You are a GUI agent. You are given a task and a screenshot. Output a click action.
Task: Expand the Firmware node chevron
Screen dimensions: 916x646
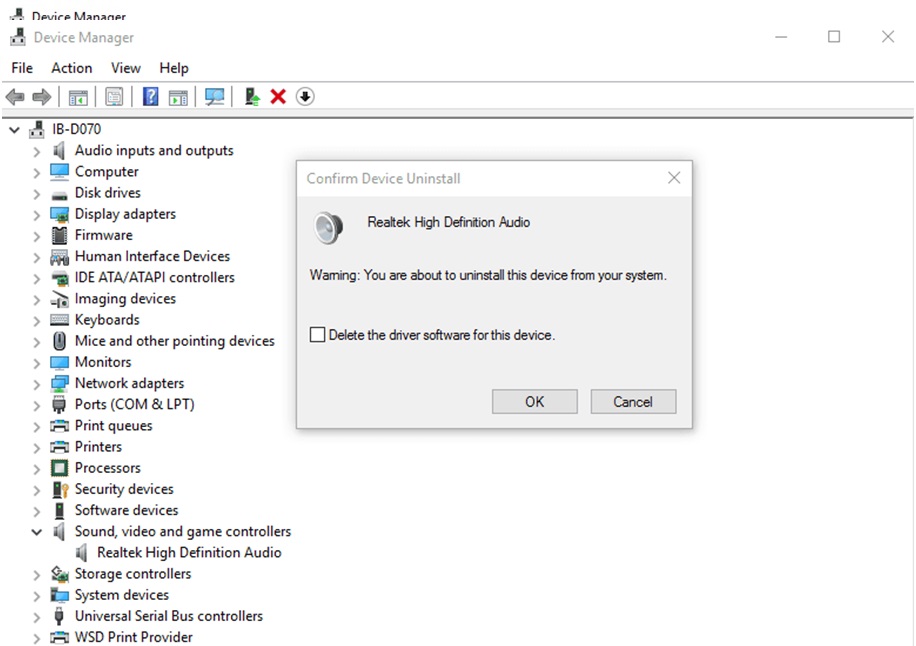(37, 237)
